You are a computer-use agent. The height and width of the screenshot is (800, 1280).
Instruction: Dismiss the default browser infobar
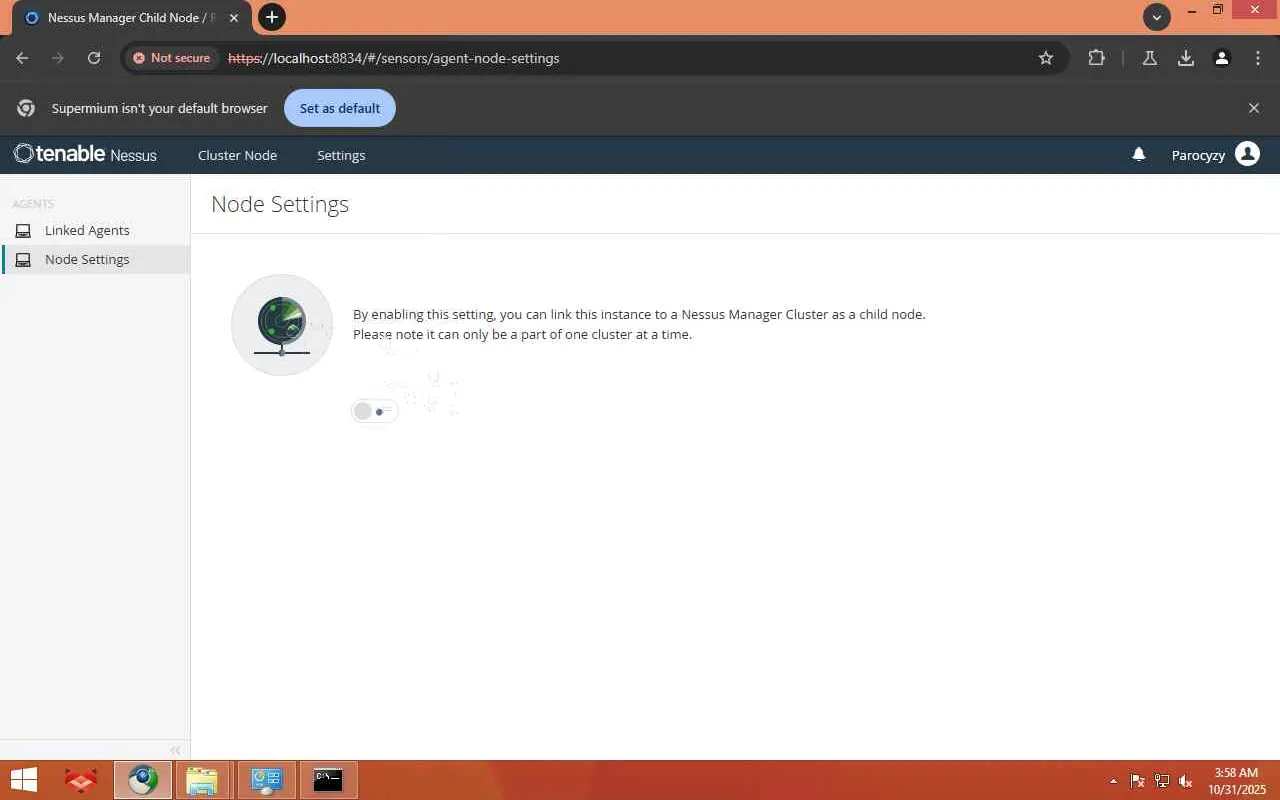point(1254,108)
